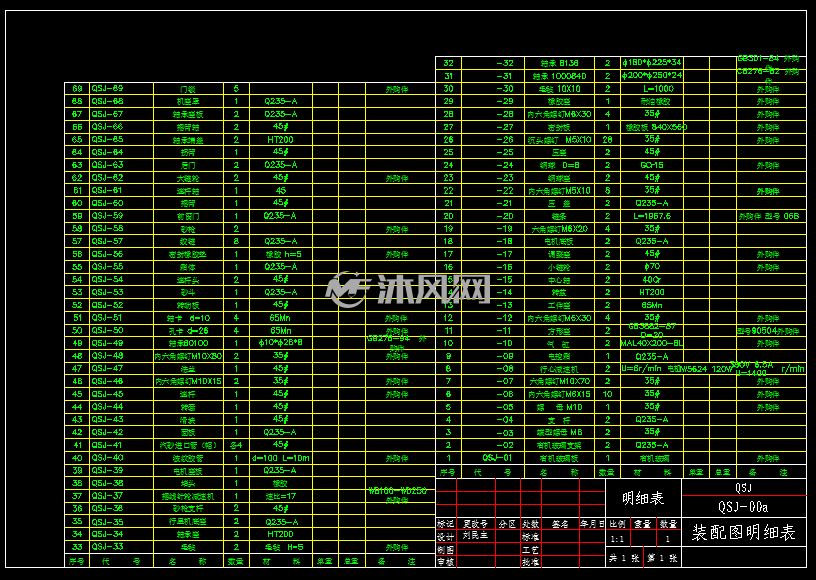Select the code cell QSJ-44

pos(108,407)
